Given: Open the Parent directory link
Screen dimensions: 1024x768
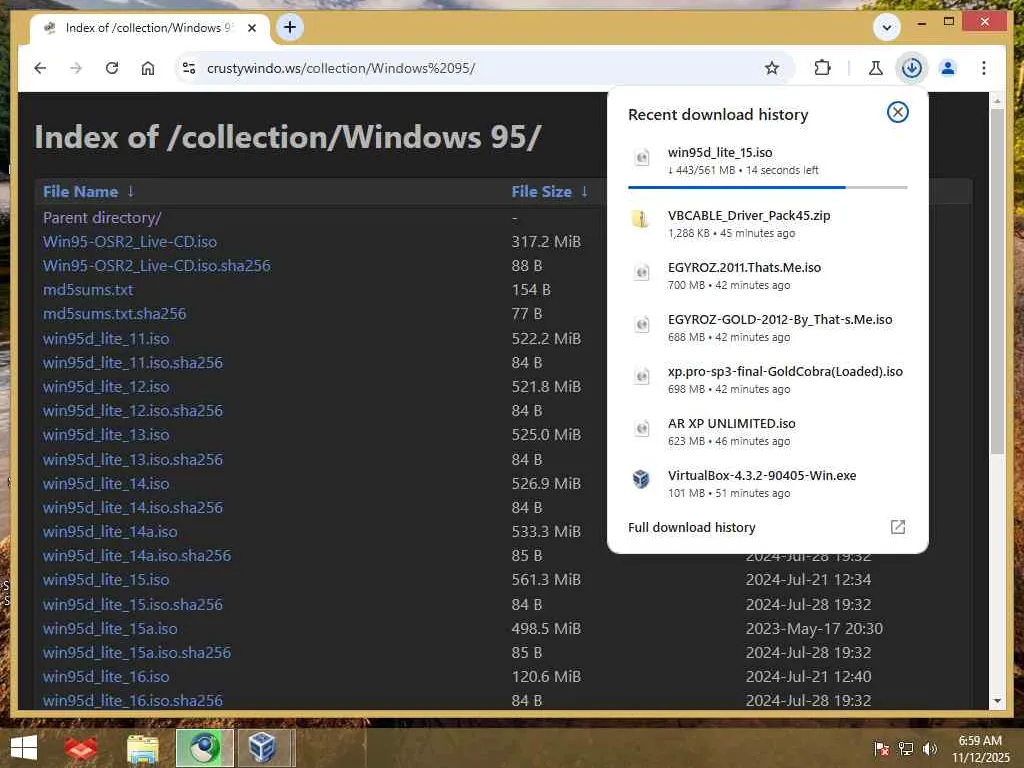Looking at the screenshot, I should coord(102,217).
